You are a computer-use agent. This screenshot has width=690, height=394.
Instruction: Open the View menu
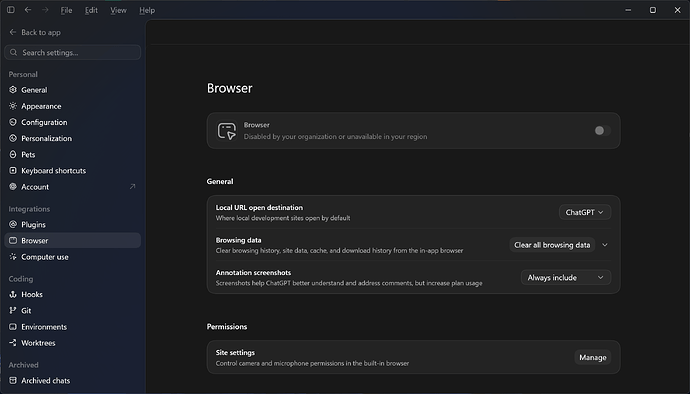pyautogui.click(x=118, y=10)
